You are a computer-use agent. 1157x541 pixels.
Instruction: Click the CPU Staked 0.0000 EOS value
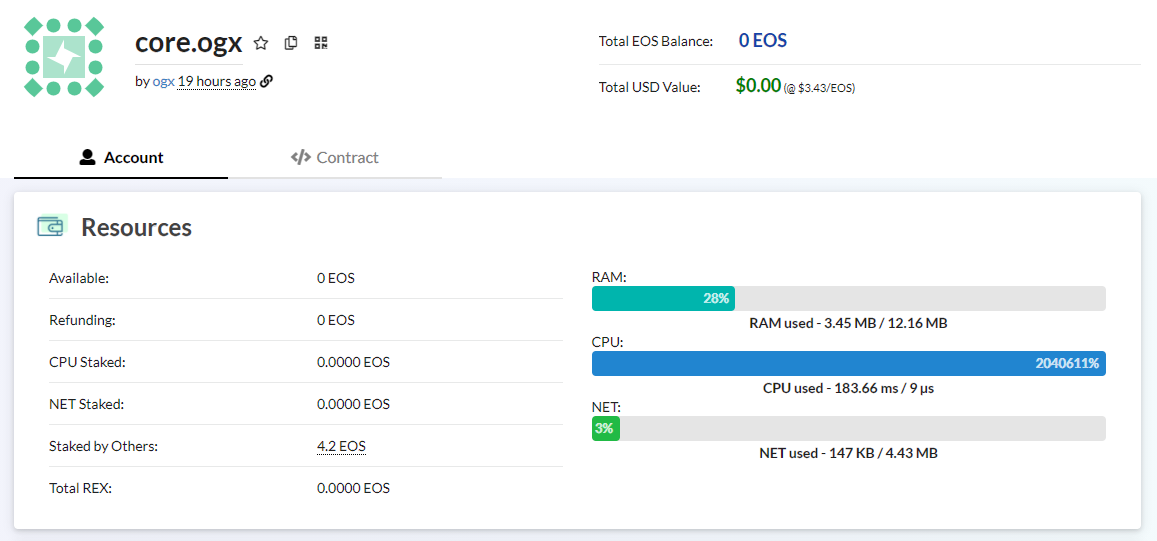click(x=353, y=362)
